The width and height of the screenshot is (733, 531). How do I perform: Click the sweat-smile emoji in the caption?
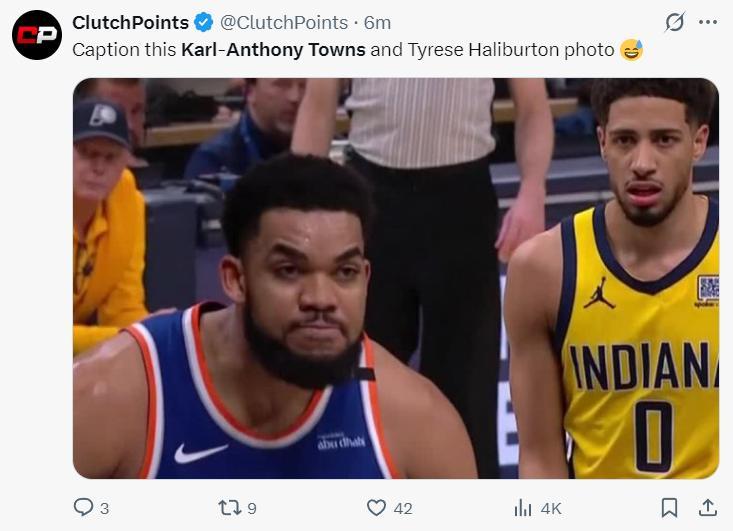click(x=631, y=48)
